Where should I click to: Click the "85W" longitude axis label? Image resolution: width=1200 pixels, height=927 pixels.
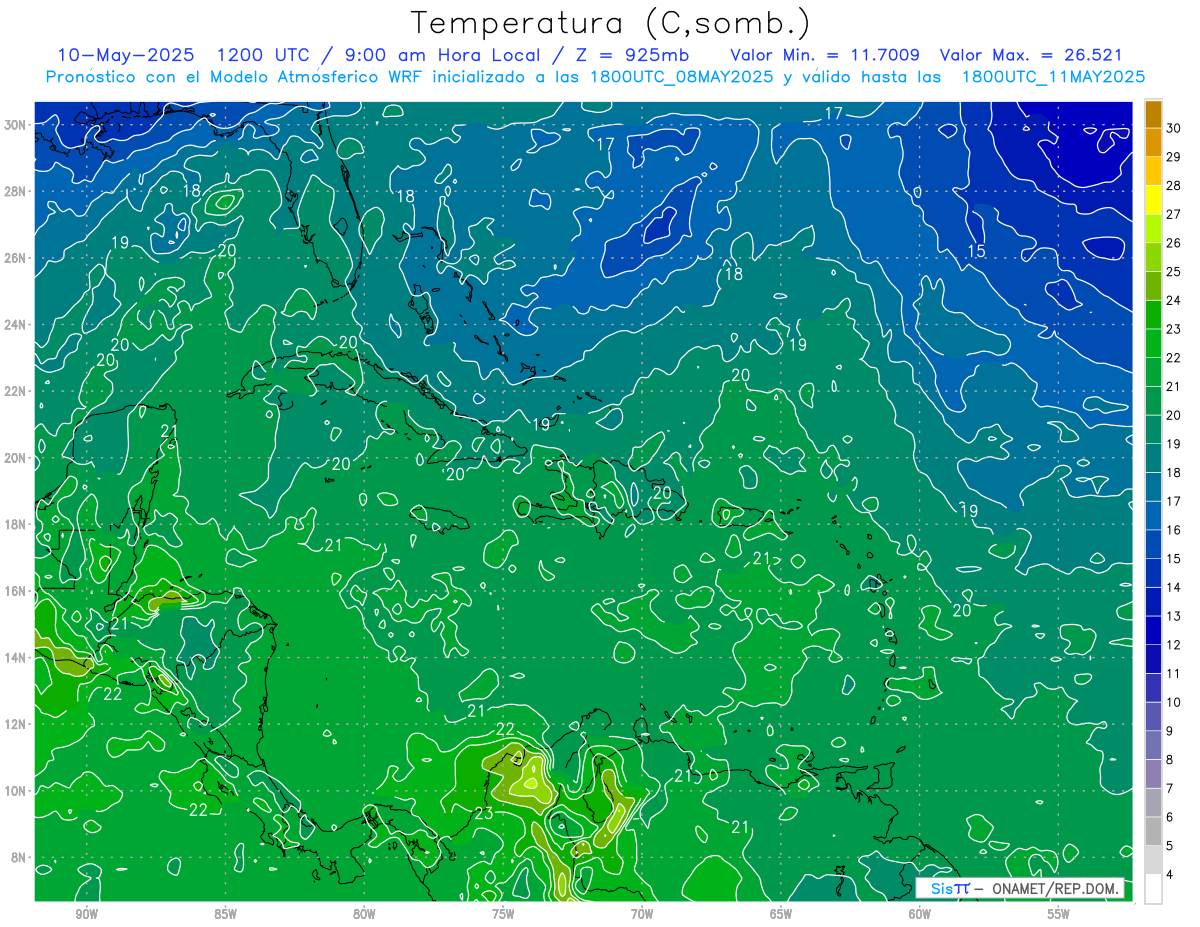tap(225, 914)
